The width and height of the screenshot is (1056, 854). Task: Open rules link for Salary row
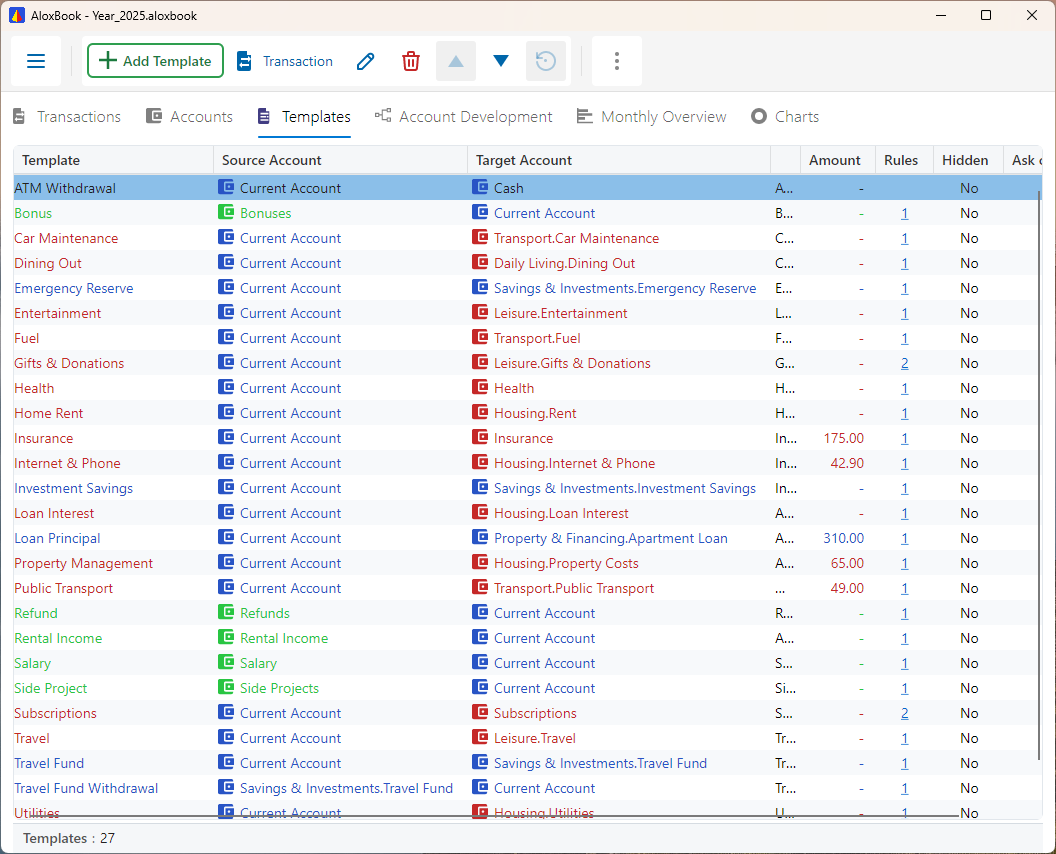coord(904,663)
